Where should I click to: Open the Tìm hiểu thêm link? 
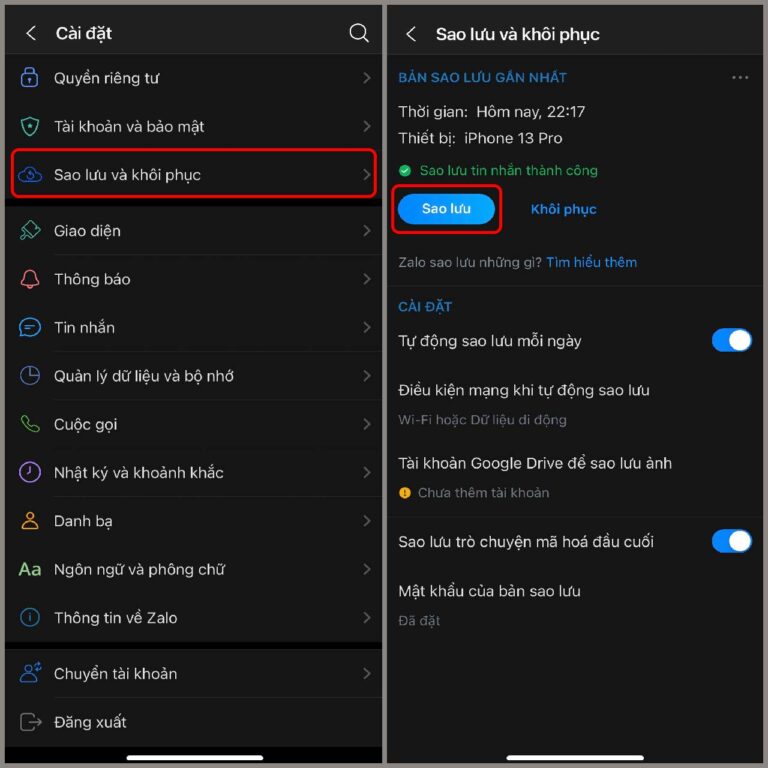click(592, 263)
